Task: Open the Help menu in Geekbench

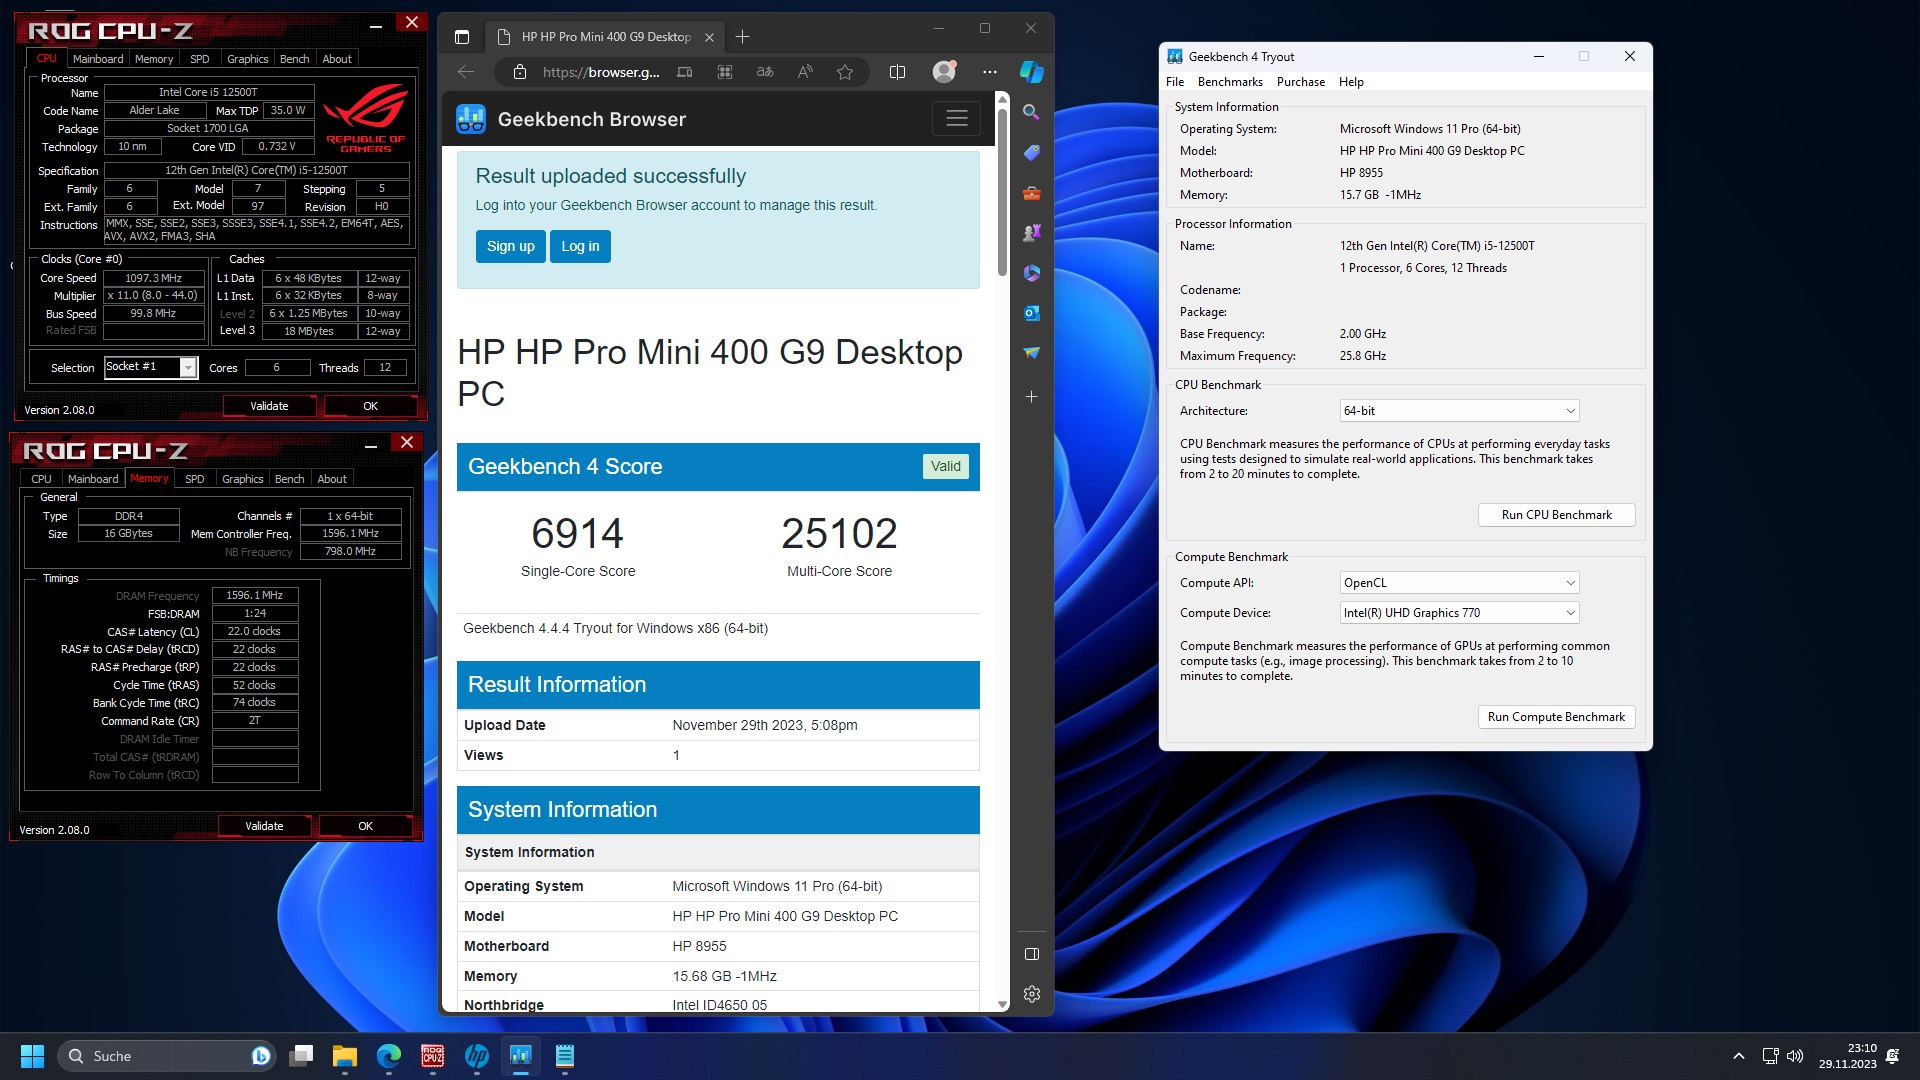Action: [x=1351, y=82]
